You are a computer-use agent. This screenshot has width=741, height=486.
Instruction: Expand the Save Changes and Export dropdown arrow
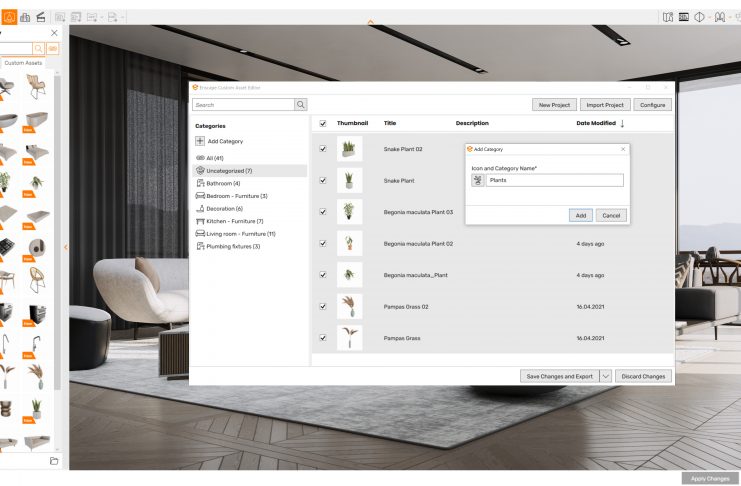(605, 376)
